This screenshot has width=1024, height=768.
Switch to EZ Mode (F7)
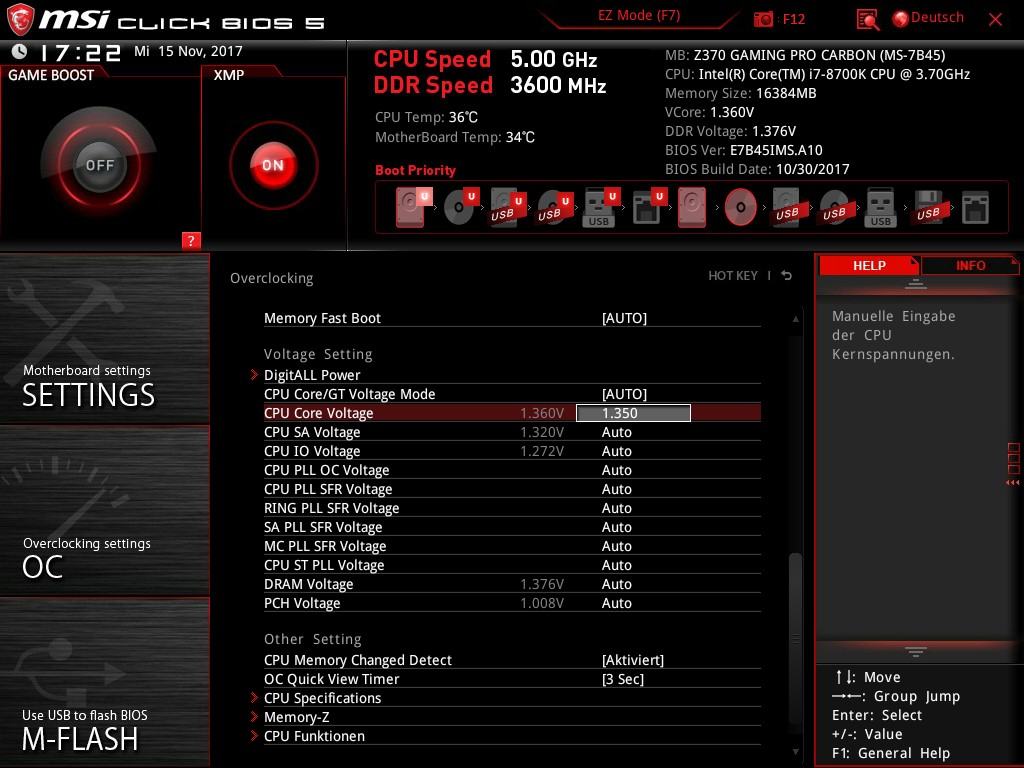(x=639, y=16)
